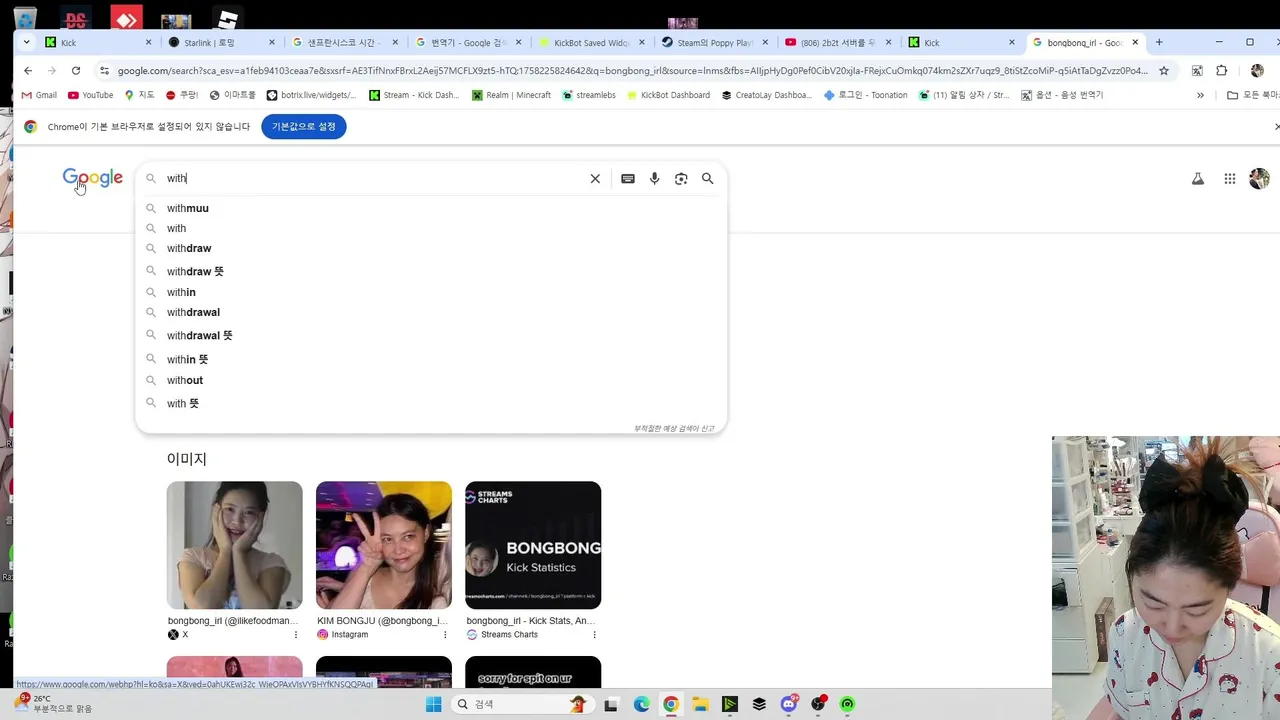The width and height of the screenshot is (1280, 720).
Task: Open the BONGBONG Kick Statistics thumbnail
Action: click(x=533, y=545)
